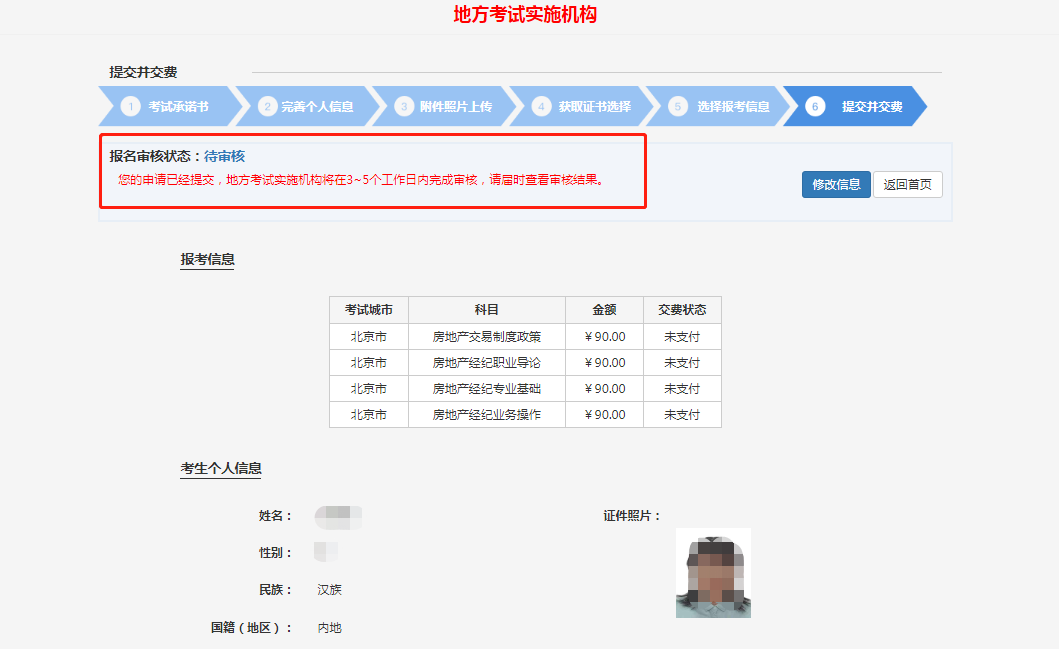
Task: Go to 完善个人信息 step
Action: [317, 106]
